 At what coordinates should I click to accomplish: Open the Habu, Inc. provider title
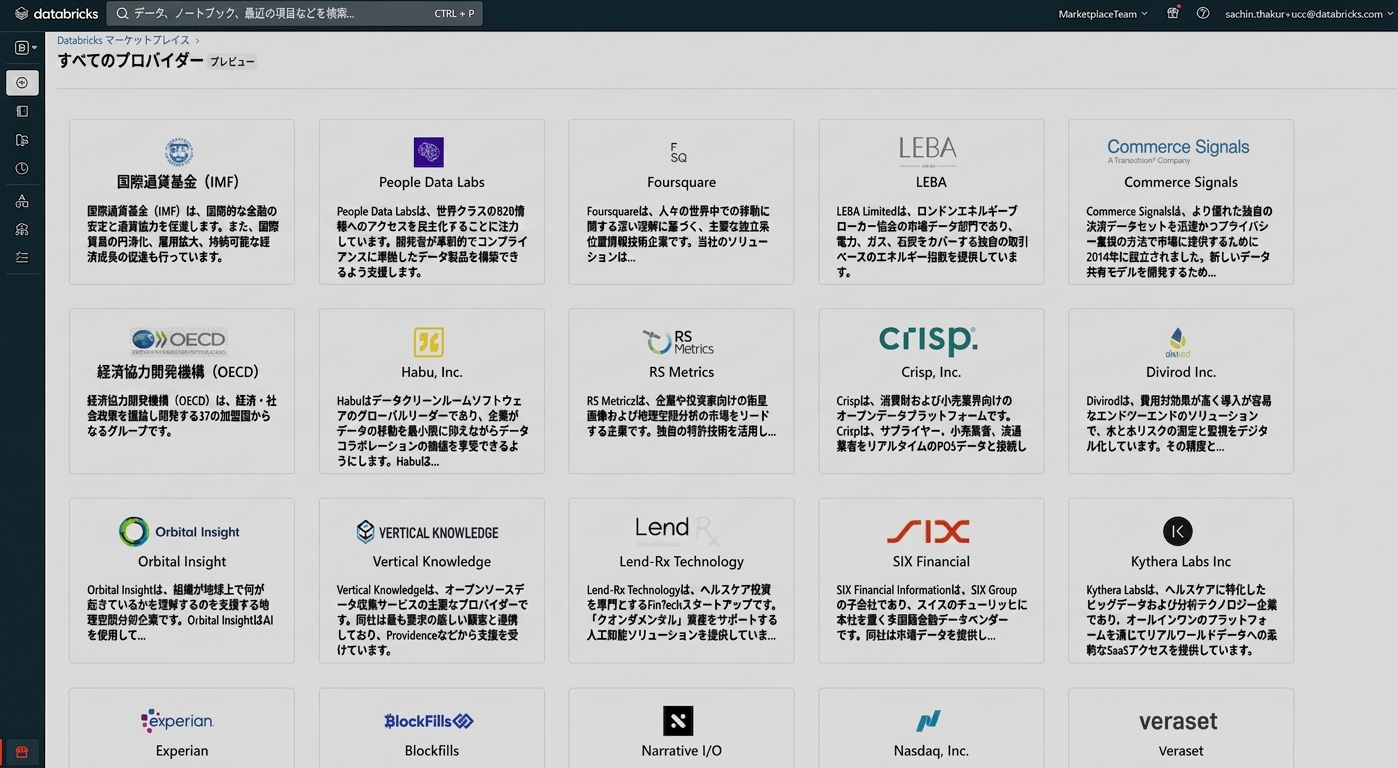pos(432,372)
